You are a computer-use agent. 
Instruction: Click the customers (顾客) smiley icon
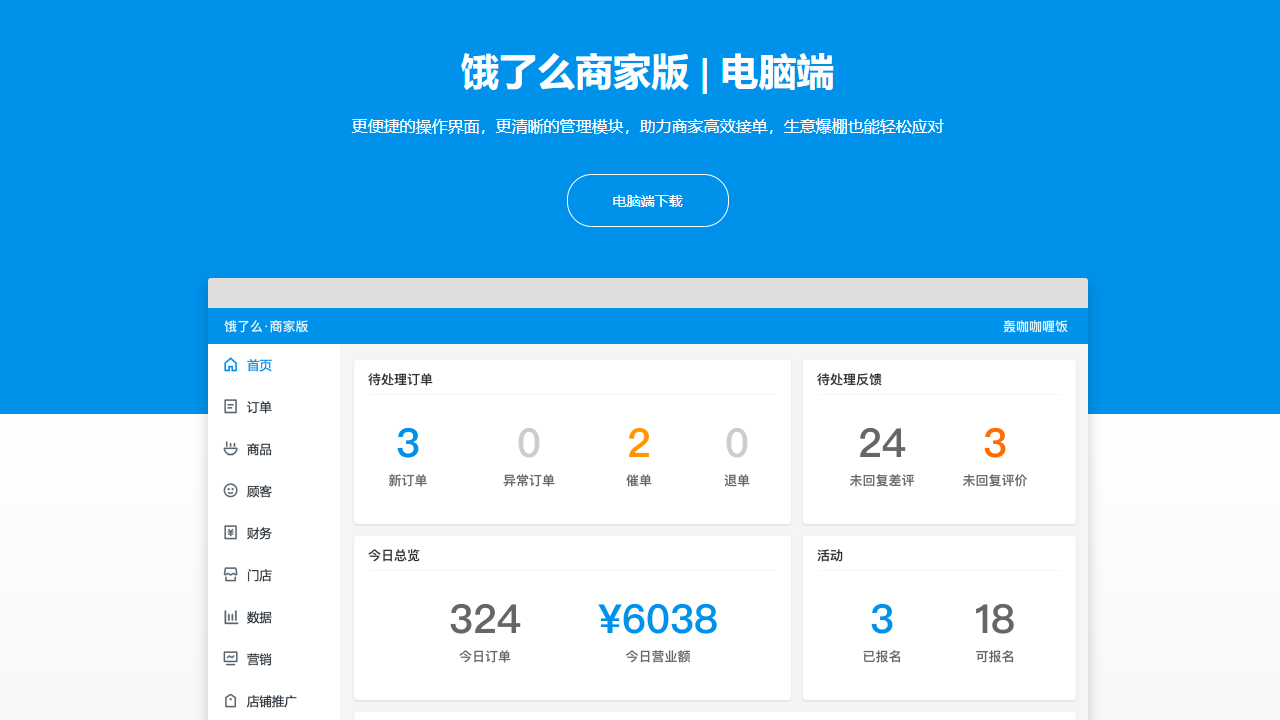(x=231, y=491)
